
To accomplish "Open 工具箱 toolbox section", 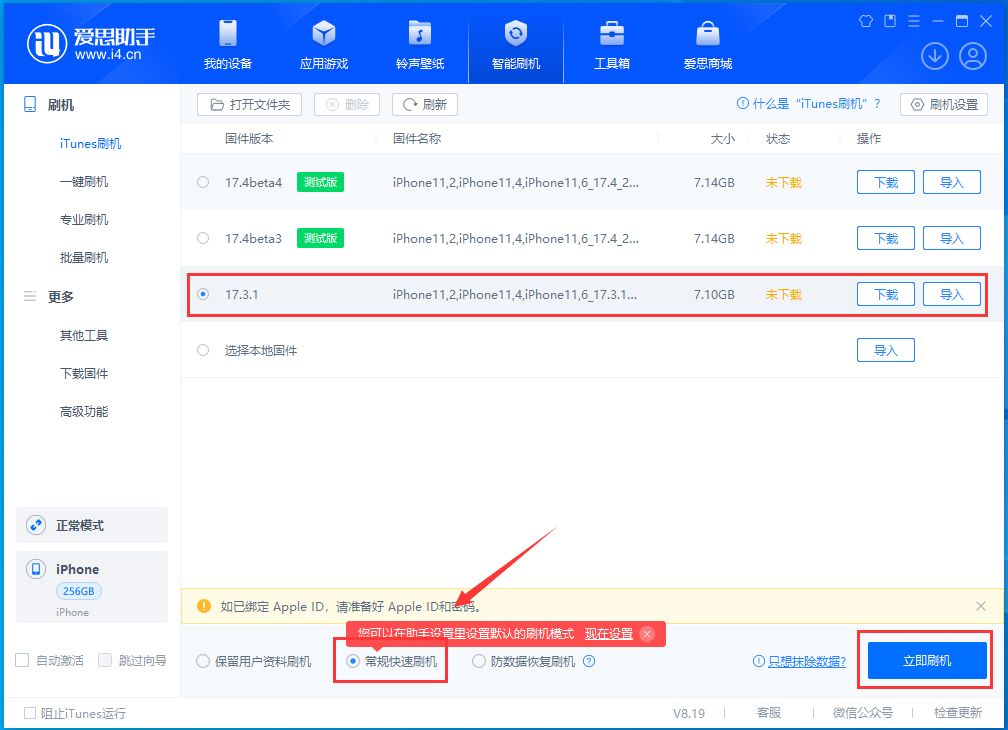I will click(611, 45).
